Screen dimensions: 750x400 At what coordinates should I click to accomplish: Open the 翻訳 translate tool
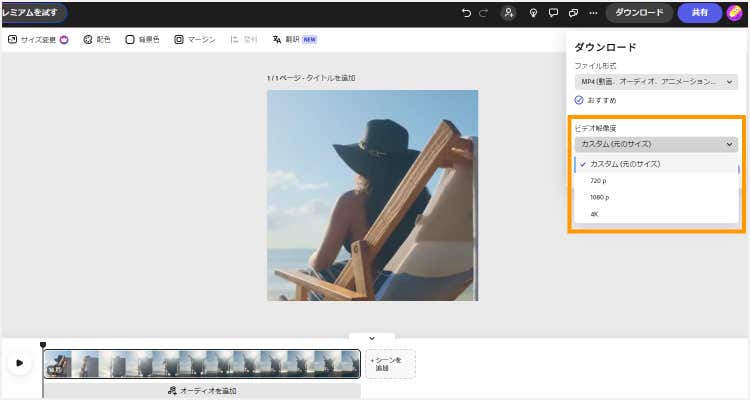pos(294,40)
